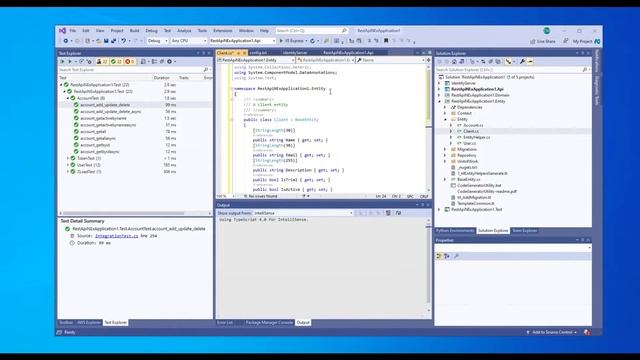The height and width of the screenshot is (360, 640).
Task: Select the User.cs file
Action: coord(469,143)
